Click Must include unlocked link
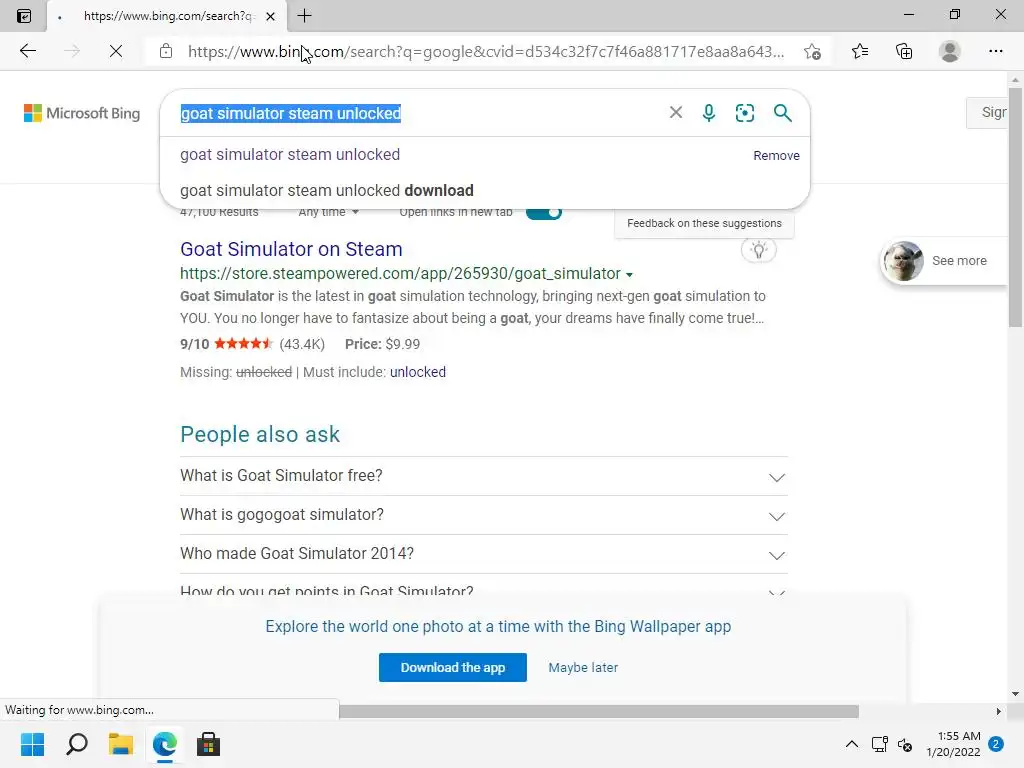This screenshot has width=1024, height=768. [x=417, y=372]
